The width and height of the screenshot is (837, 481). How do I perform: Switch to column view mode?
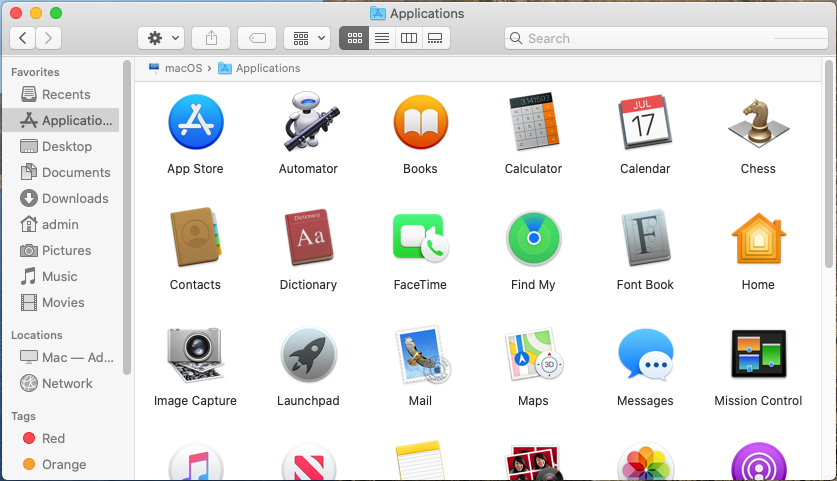pos(408,38)
